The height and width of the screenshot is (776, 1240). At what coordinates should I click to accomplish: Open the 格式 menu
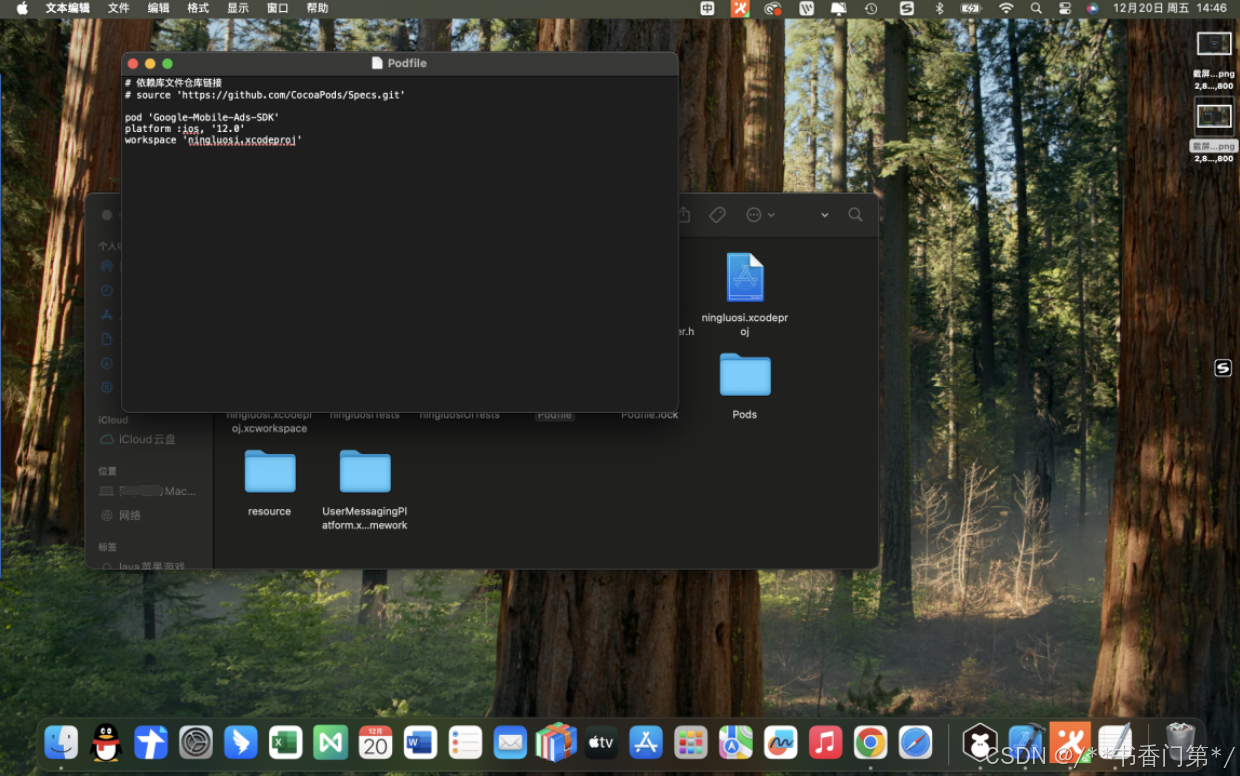pos(198,8)
